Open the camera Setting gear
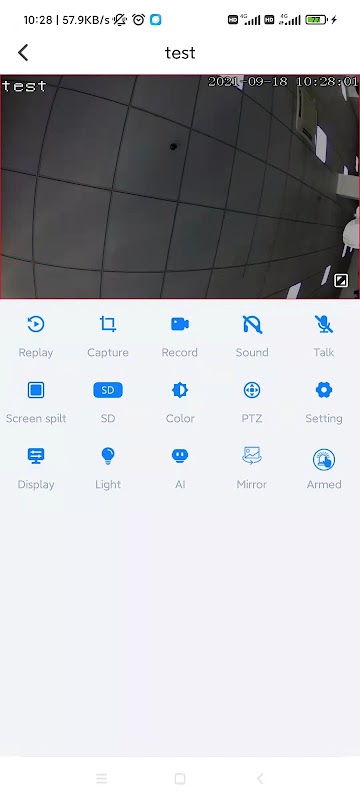The image size is (360, 800). pyautogui.click(x=324, y=390)
